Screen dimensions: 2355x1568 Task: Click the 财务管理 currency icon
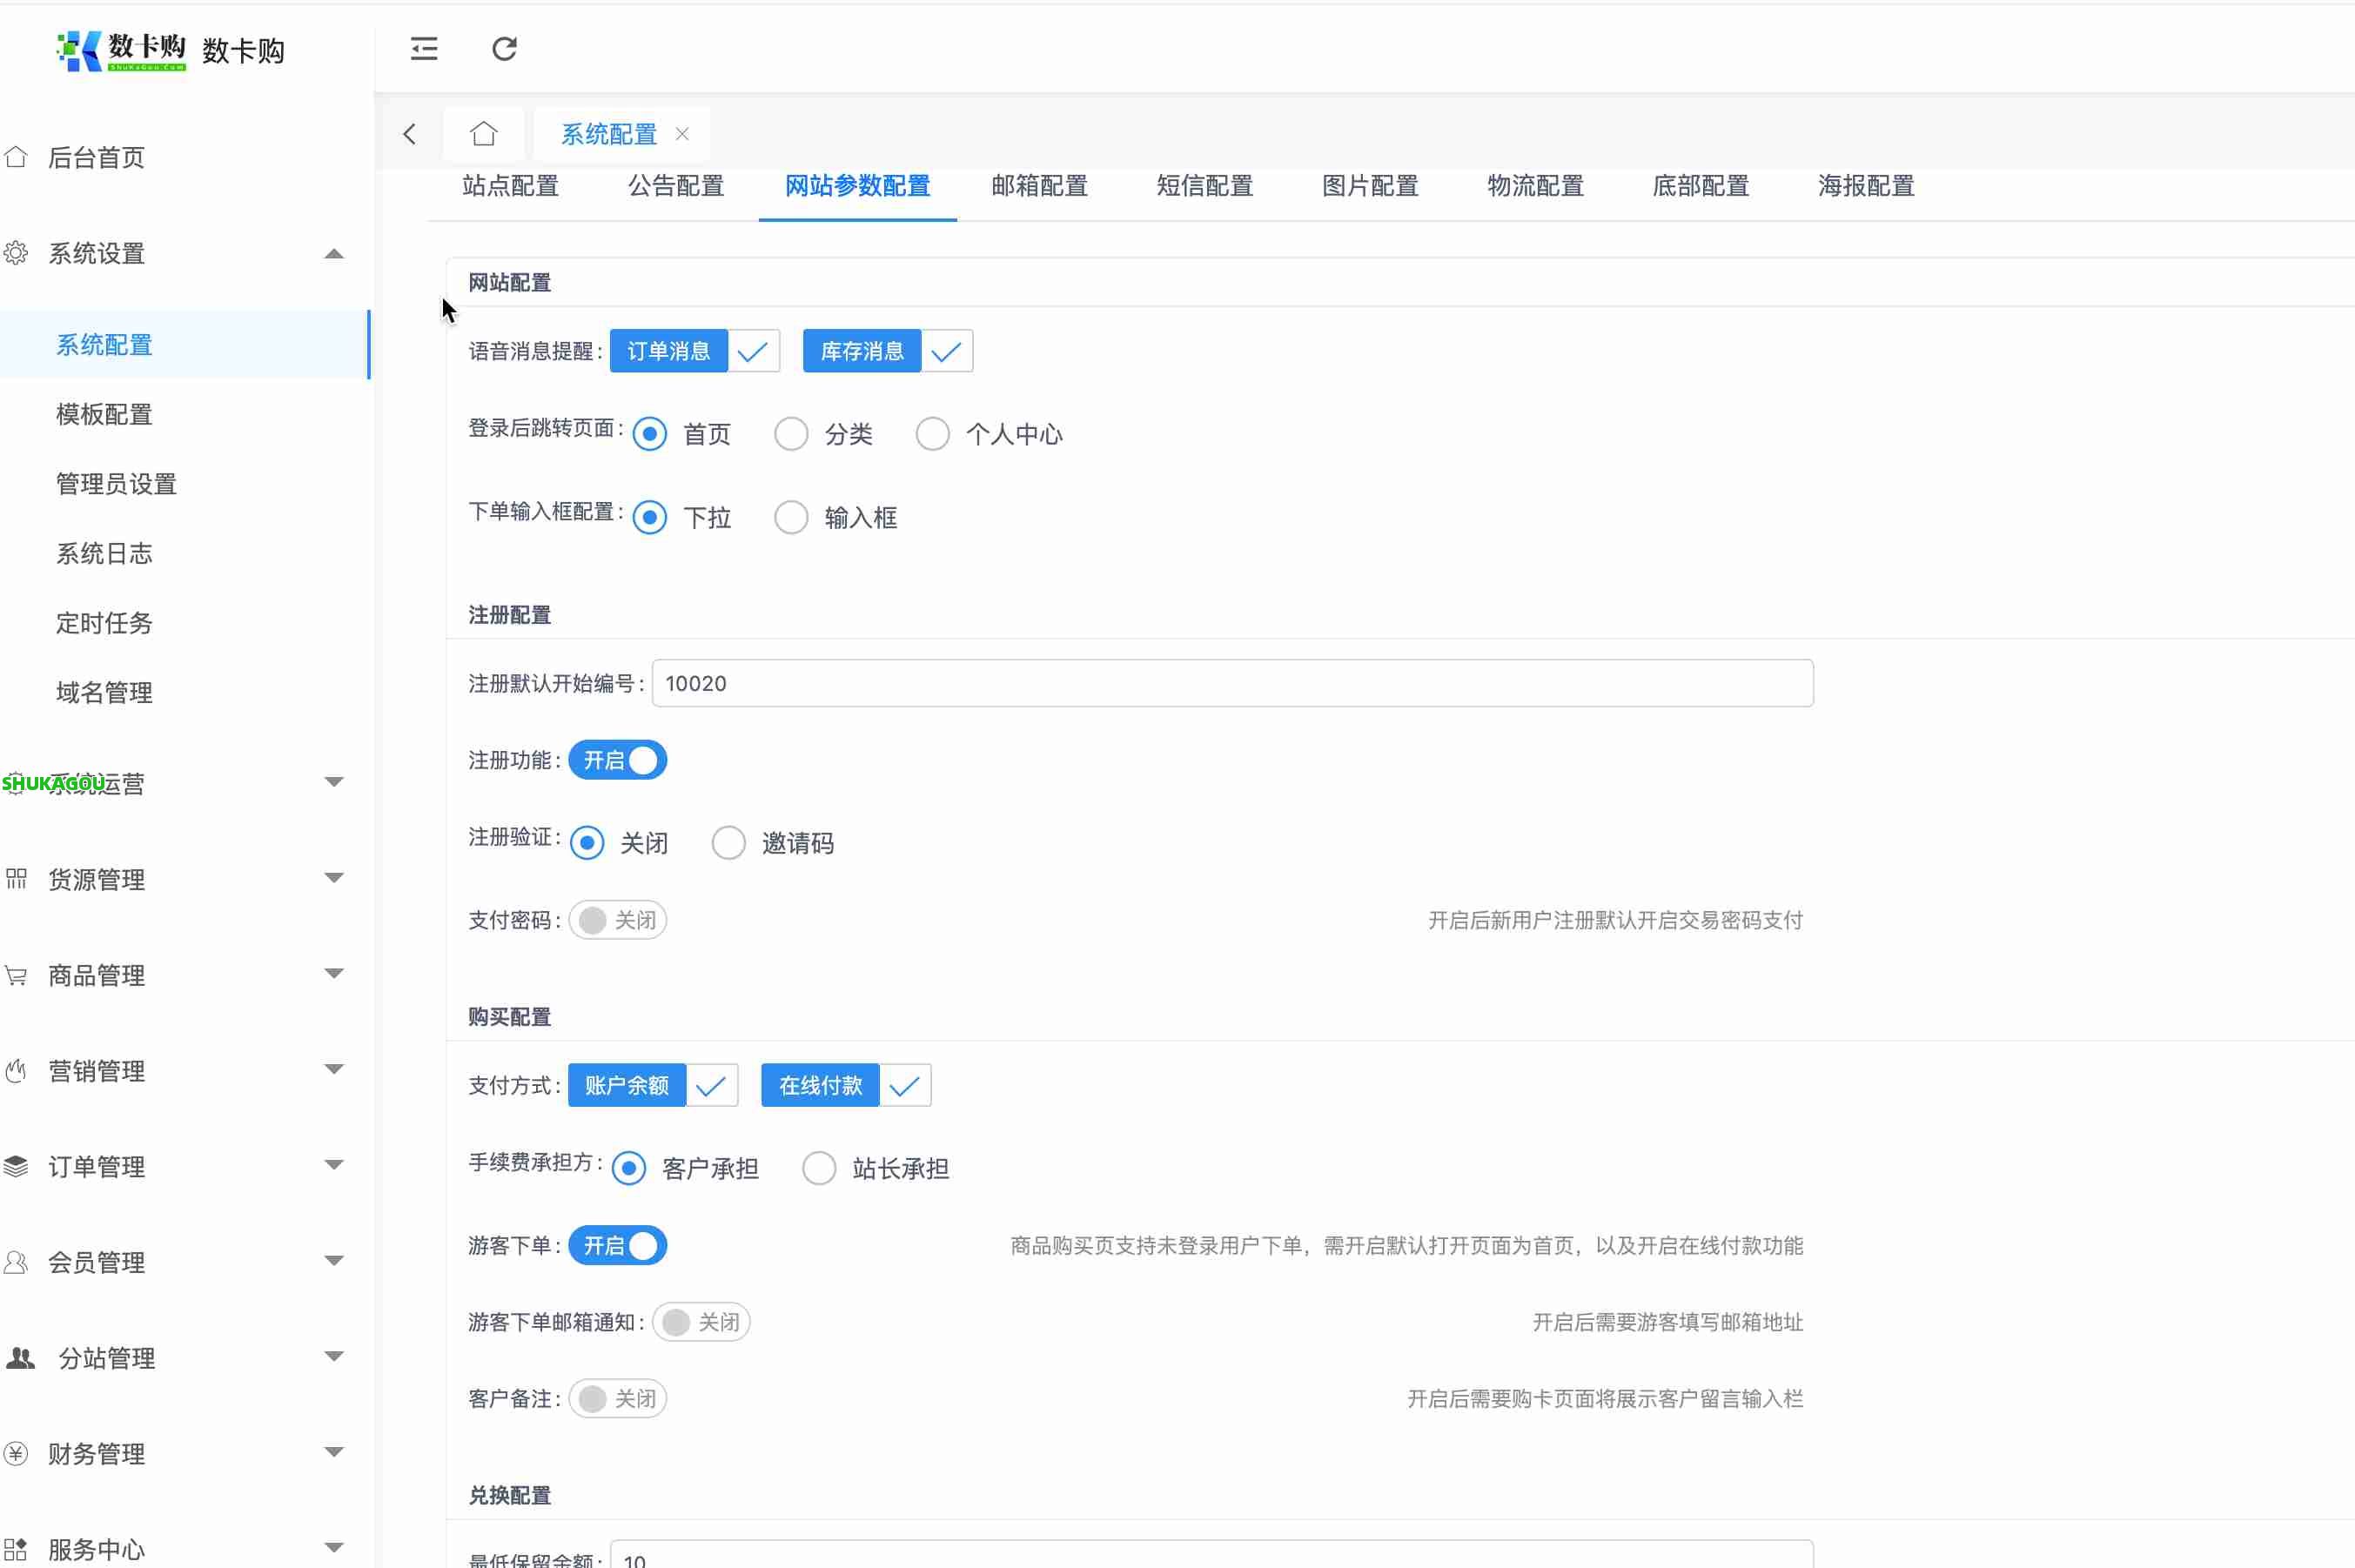[15, 1453]
